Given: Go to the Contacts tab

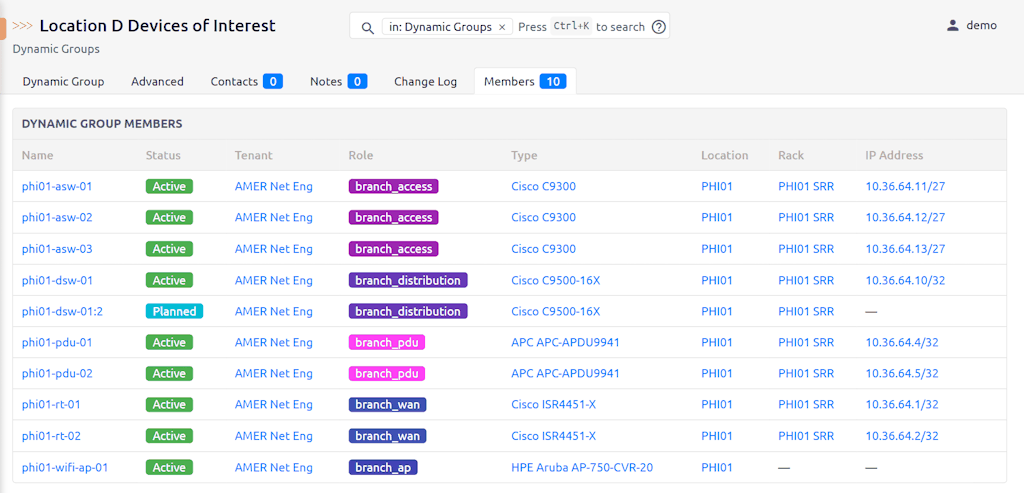Looking at the screenshot, I should coord(246,81).
